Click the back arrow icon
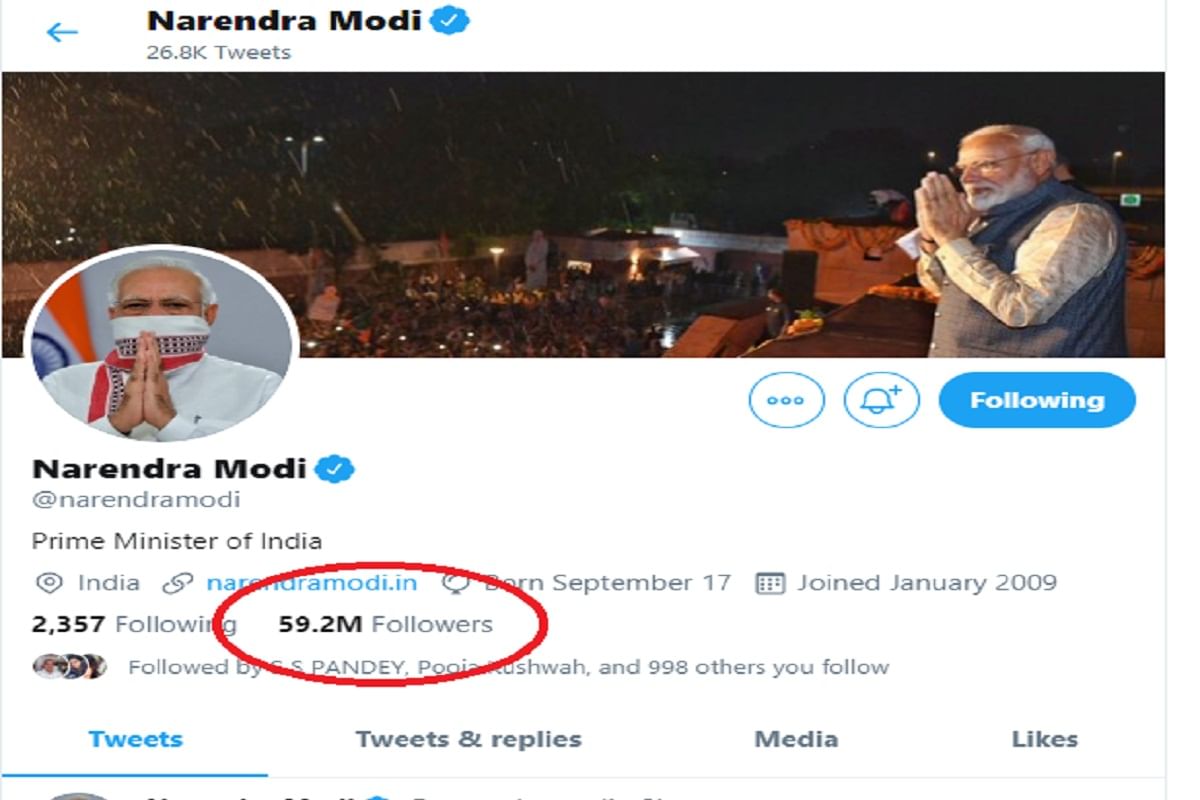The width and height of the screenshot is (1200, 800). [x=62, y=32]
